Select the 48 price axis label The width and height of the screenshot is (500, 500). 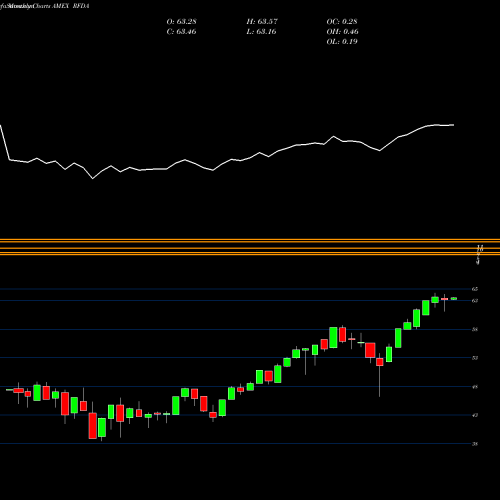point(475,387)
